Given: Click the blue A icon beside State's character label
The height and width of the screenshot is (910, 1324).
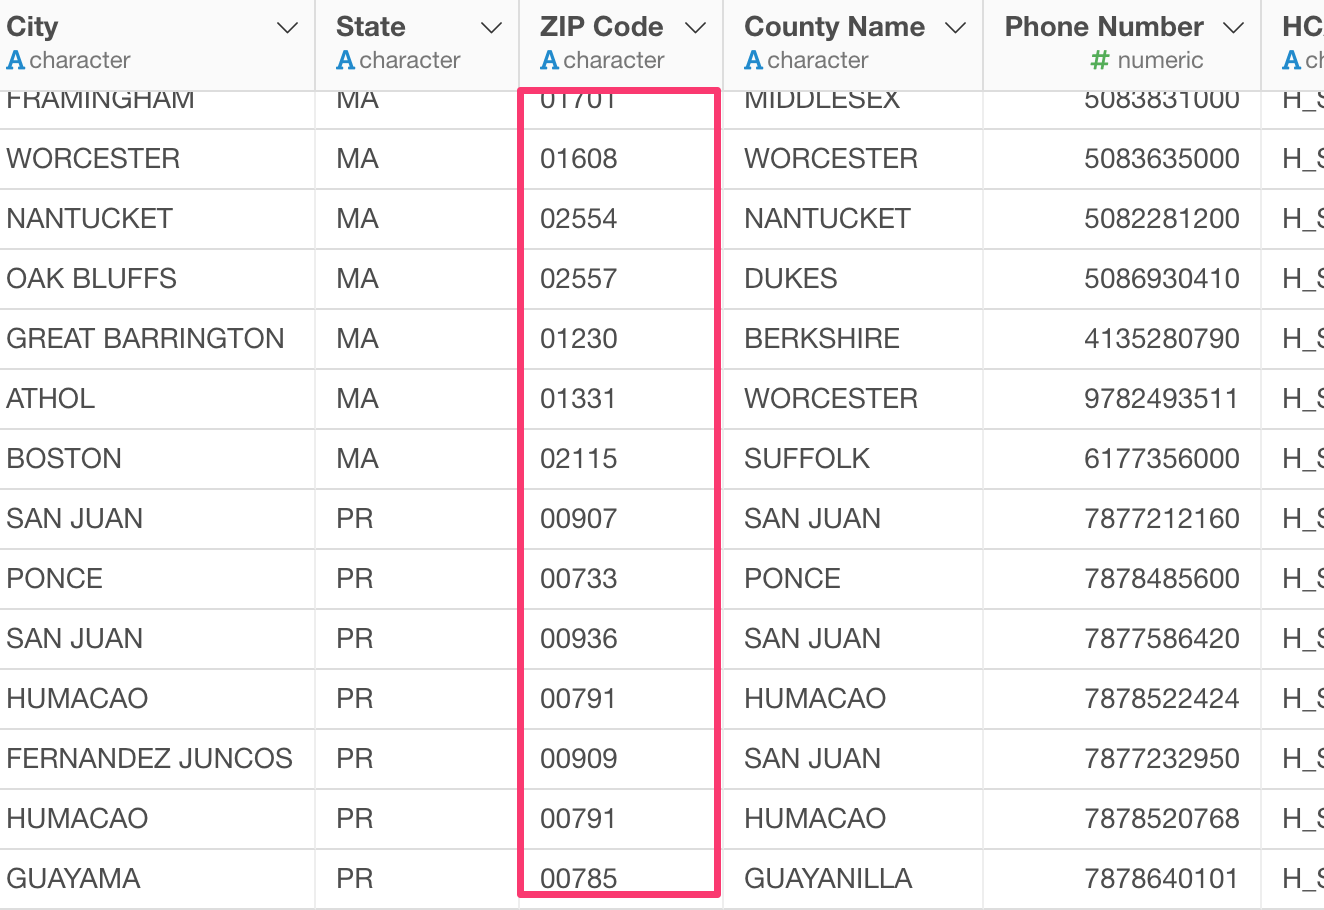Looking at the screenshot, I should (344, 60).
